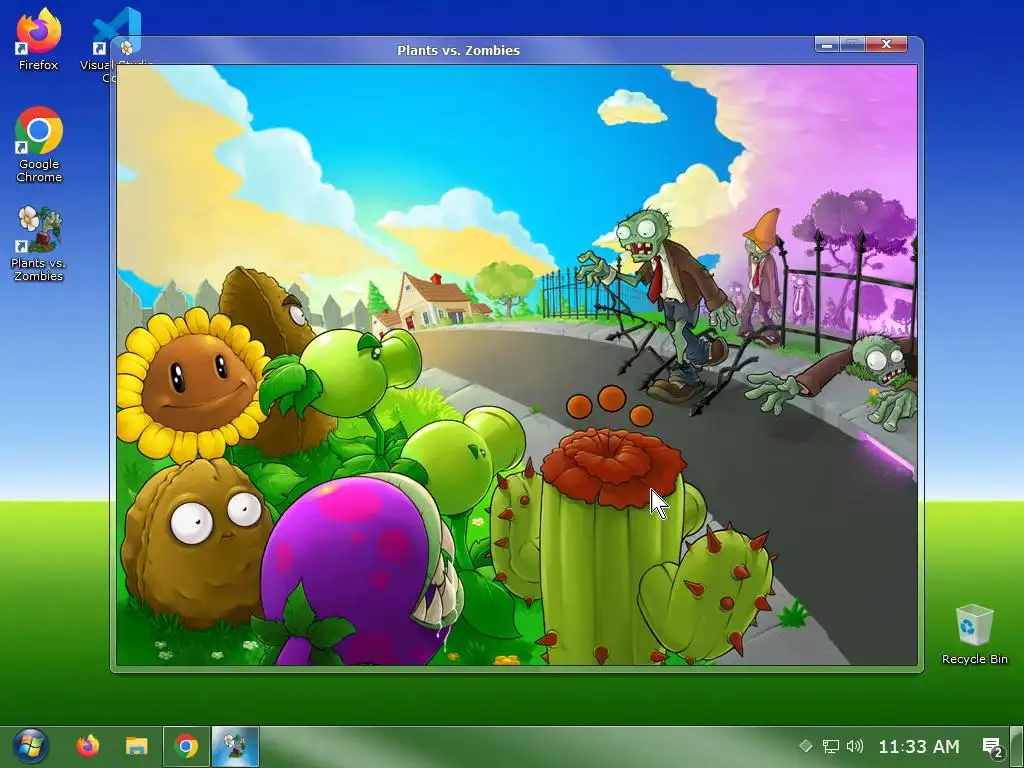Viewport: 1024px width, 768px height.
Task: Click the 11:33 AM clock
Action: tap(919, 746)
